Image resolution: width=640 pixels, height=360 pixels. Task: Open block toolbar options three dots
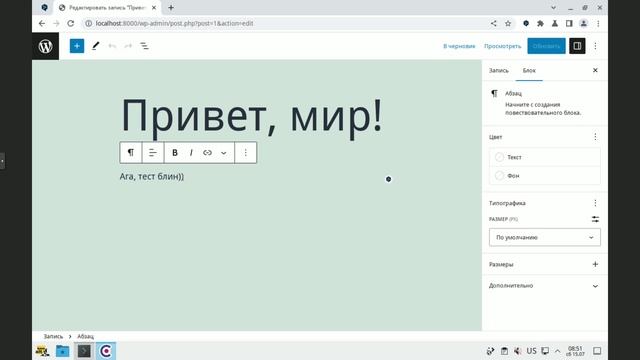click(246, 153)
